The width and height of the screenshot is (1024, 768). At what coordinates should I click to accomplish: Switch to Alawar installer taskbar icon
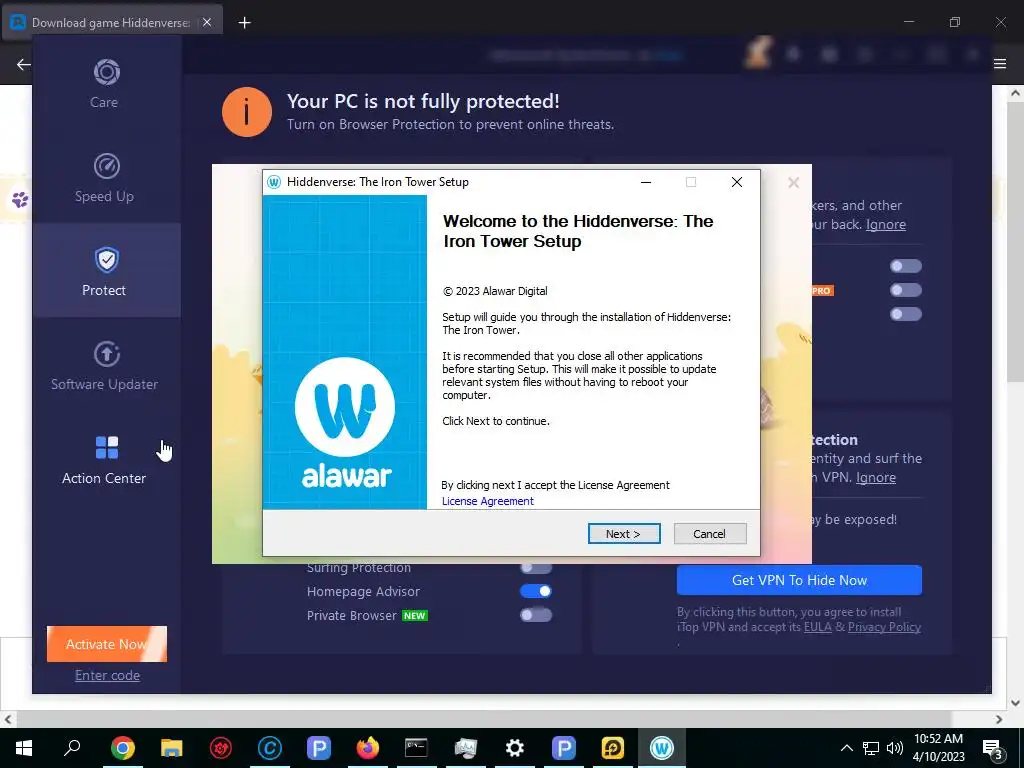[x=662, y=748]
